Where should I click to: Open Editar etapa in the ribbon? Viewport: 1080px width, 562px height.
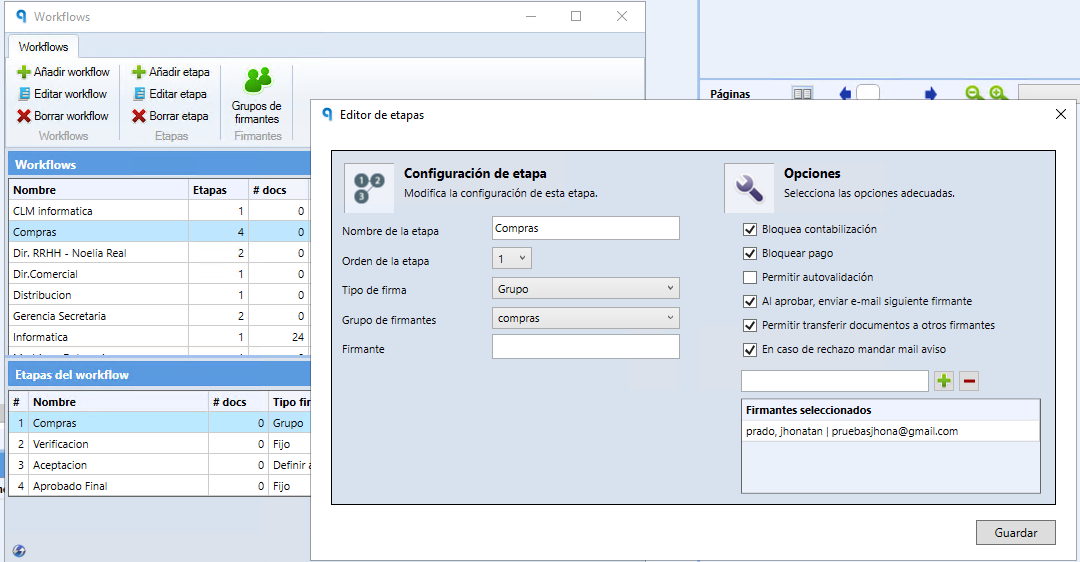[170, 94]
